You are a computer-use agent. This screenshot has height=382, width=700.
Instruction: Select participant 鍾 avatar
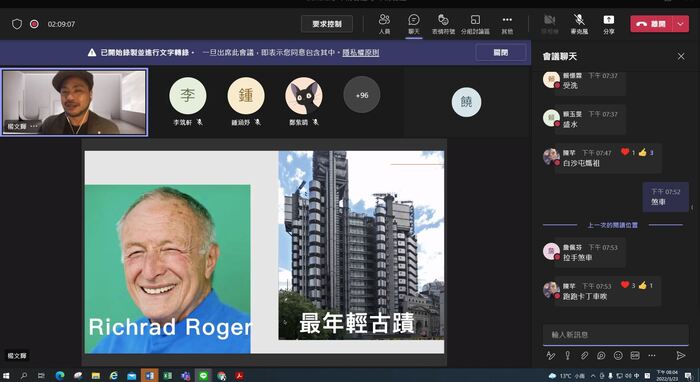(246, 96)
